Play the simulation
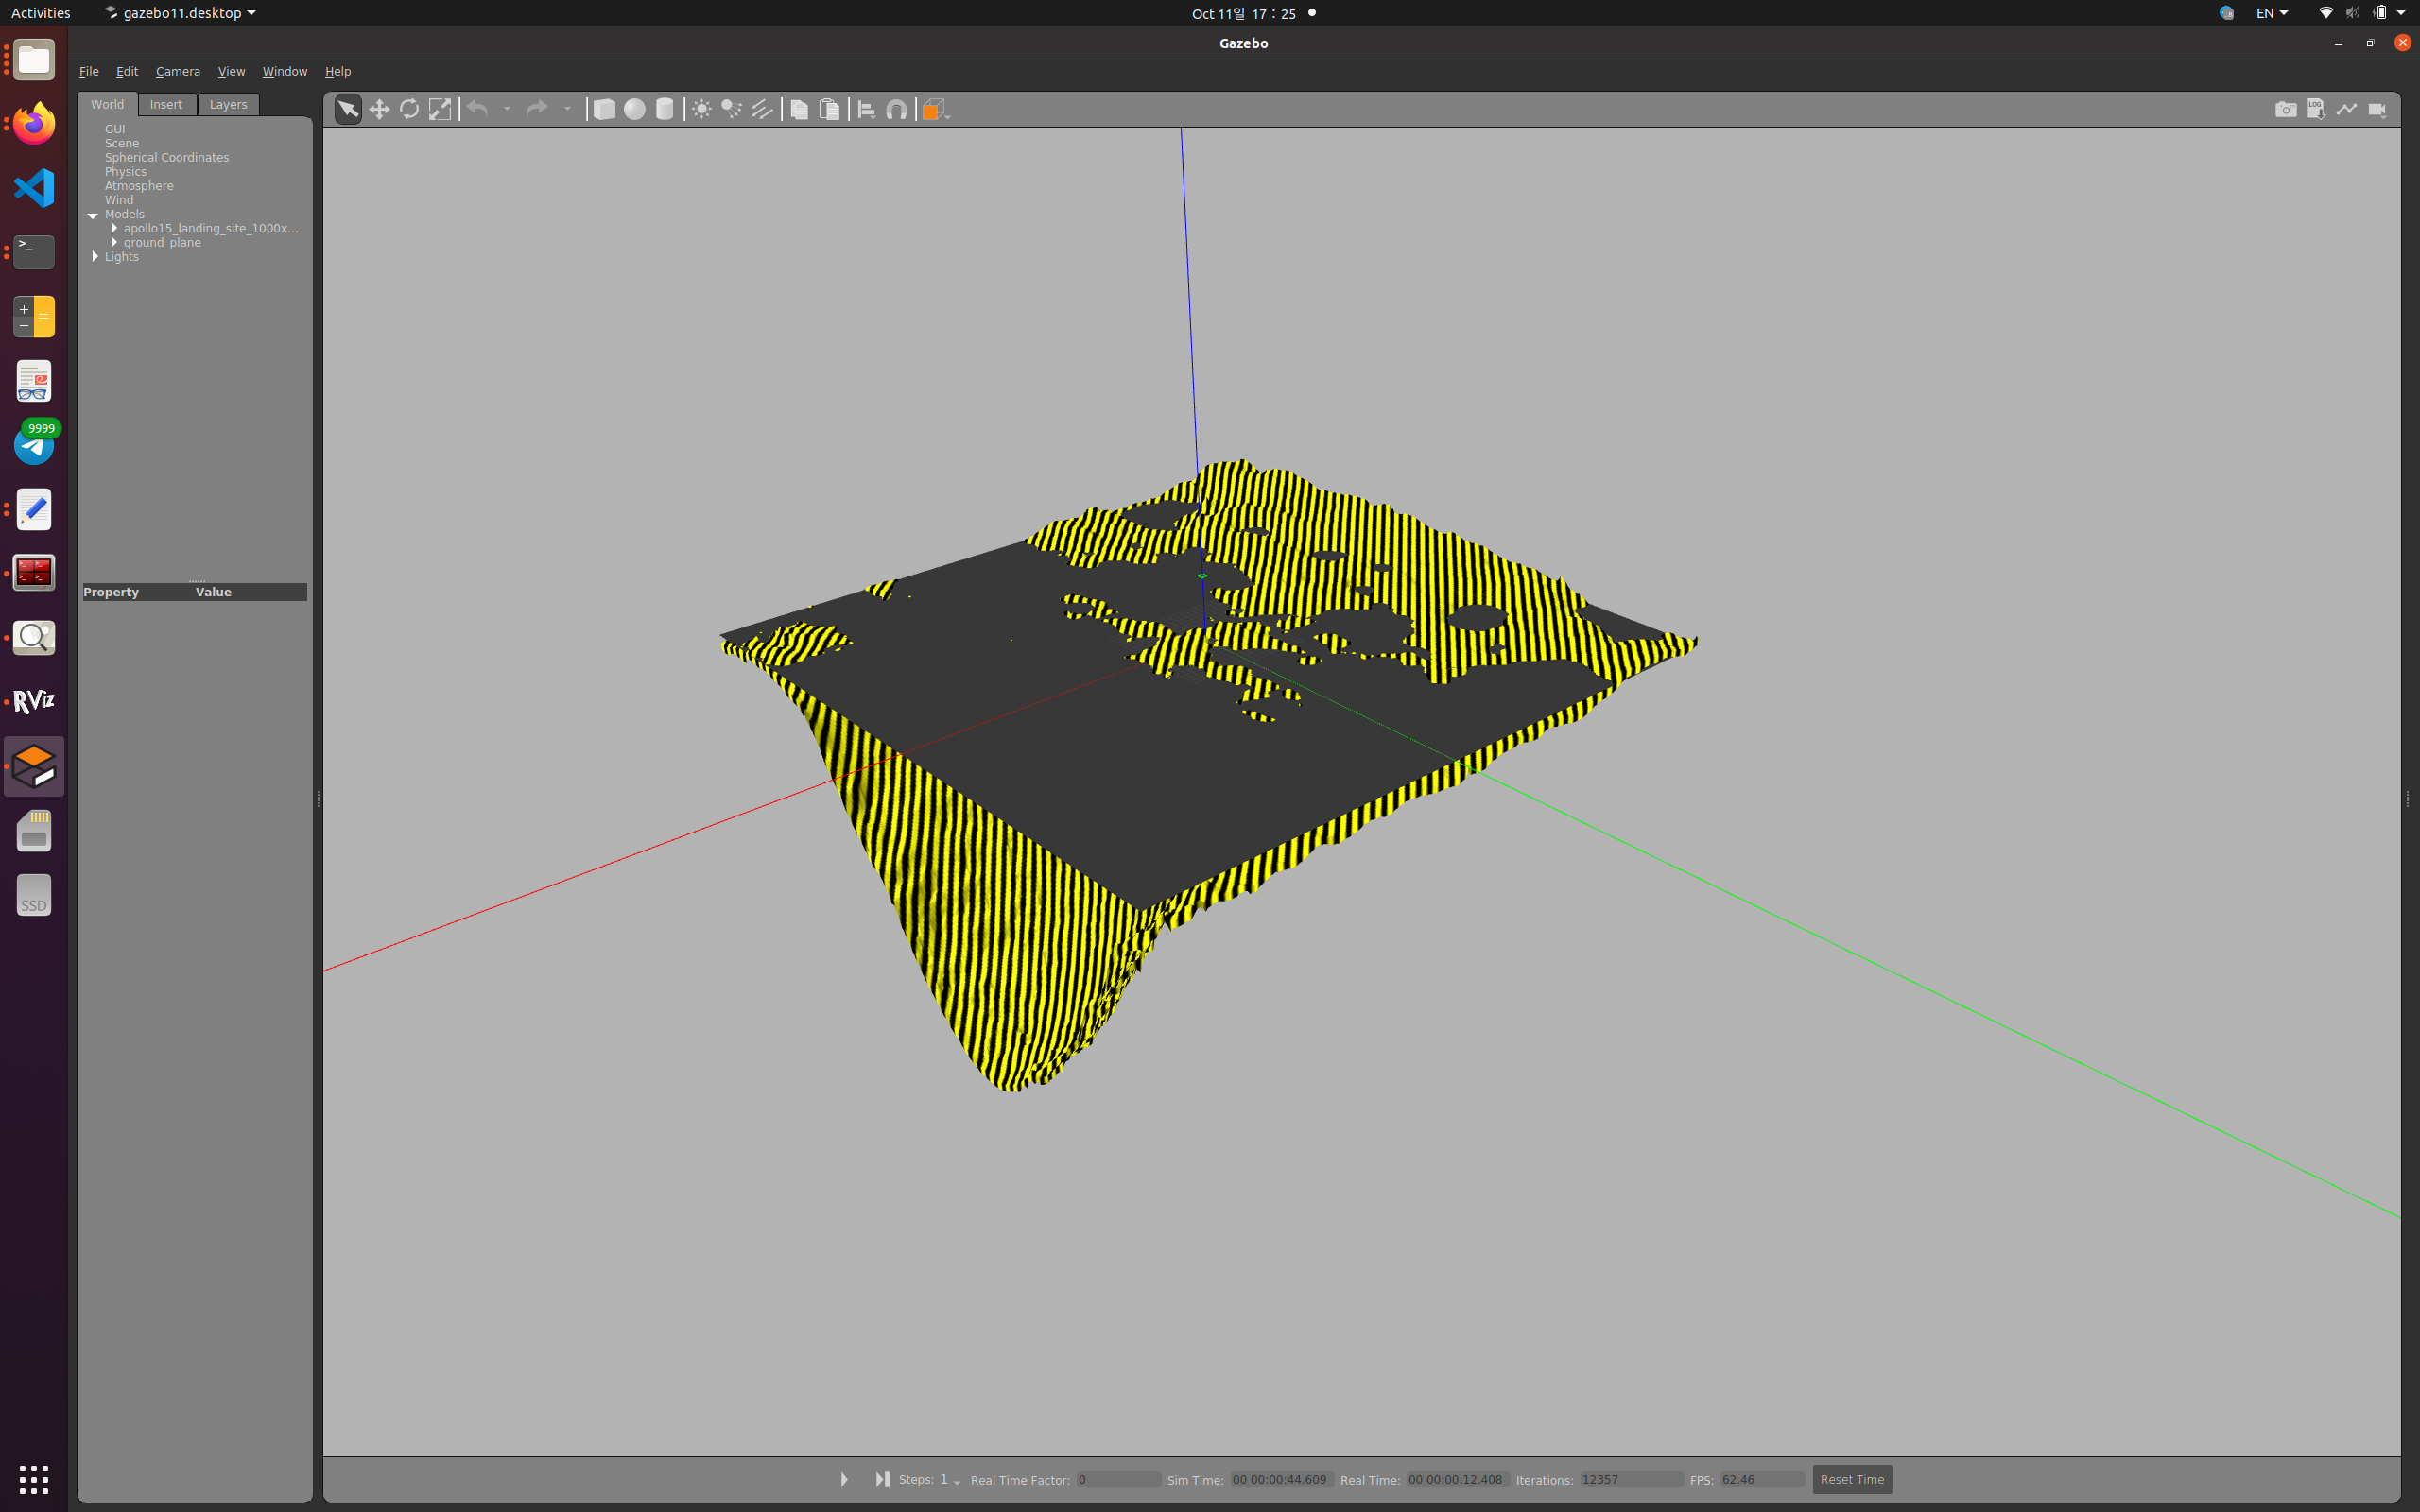This screenshot has height=1512, width=2420. point(844,1479)
